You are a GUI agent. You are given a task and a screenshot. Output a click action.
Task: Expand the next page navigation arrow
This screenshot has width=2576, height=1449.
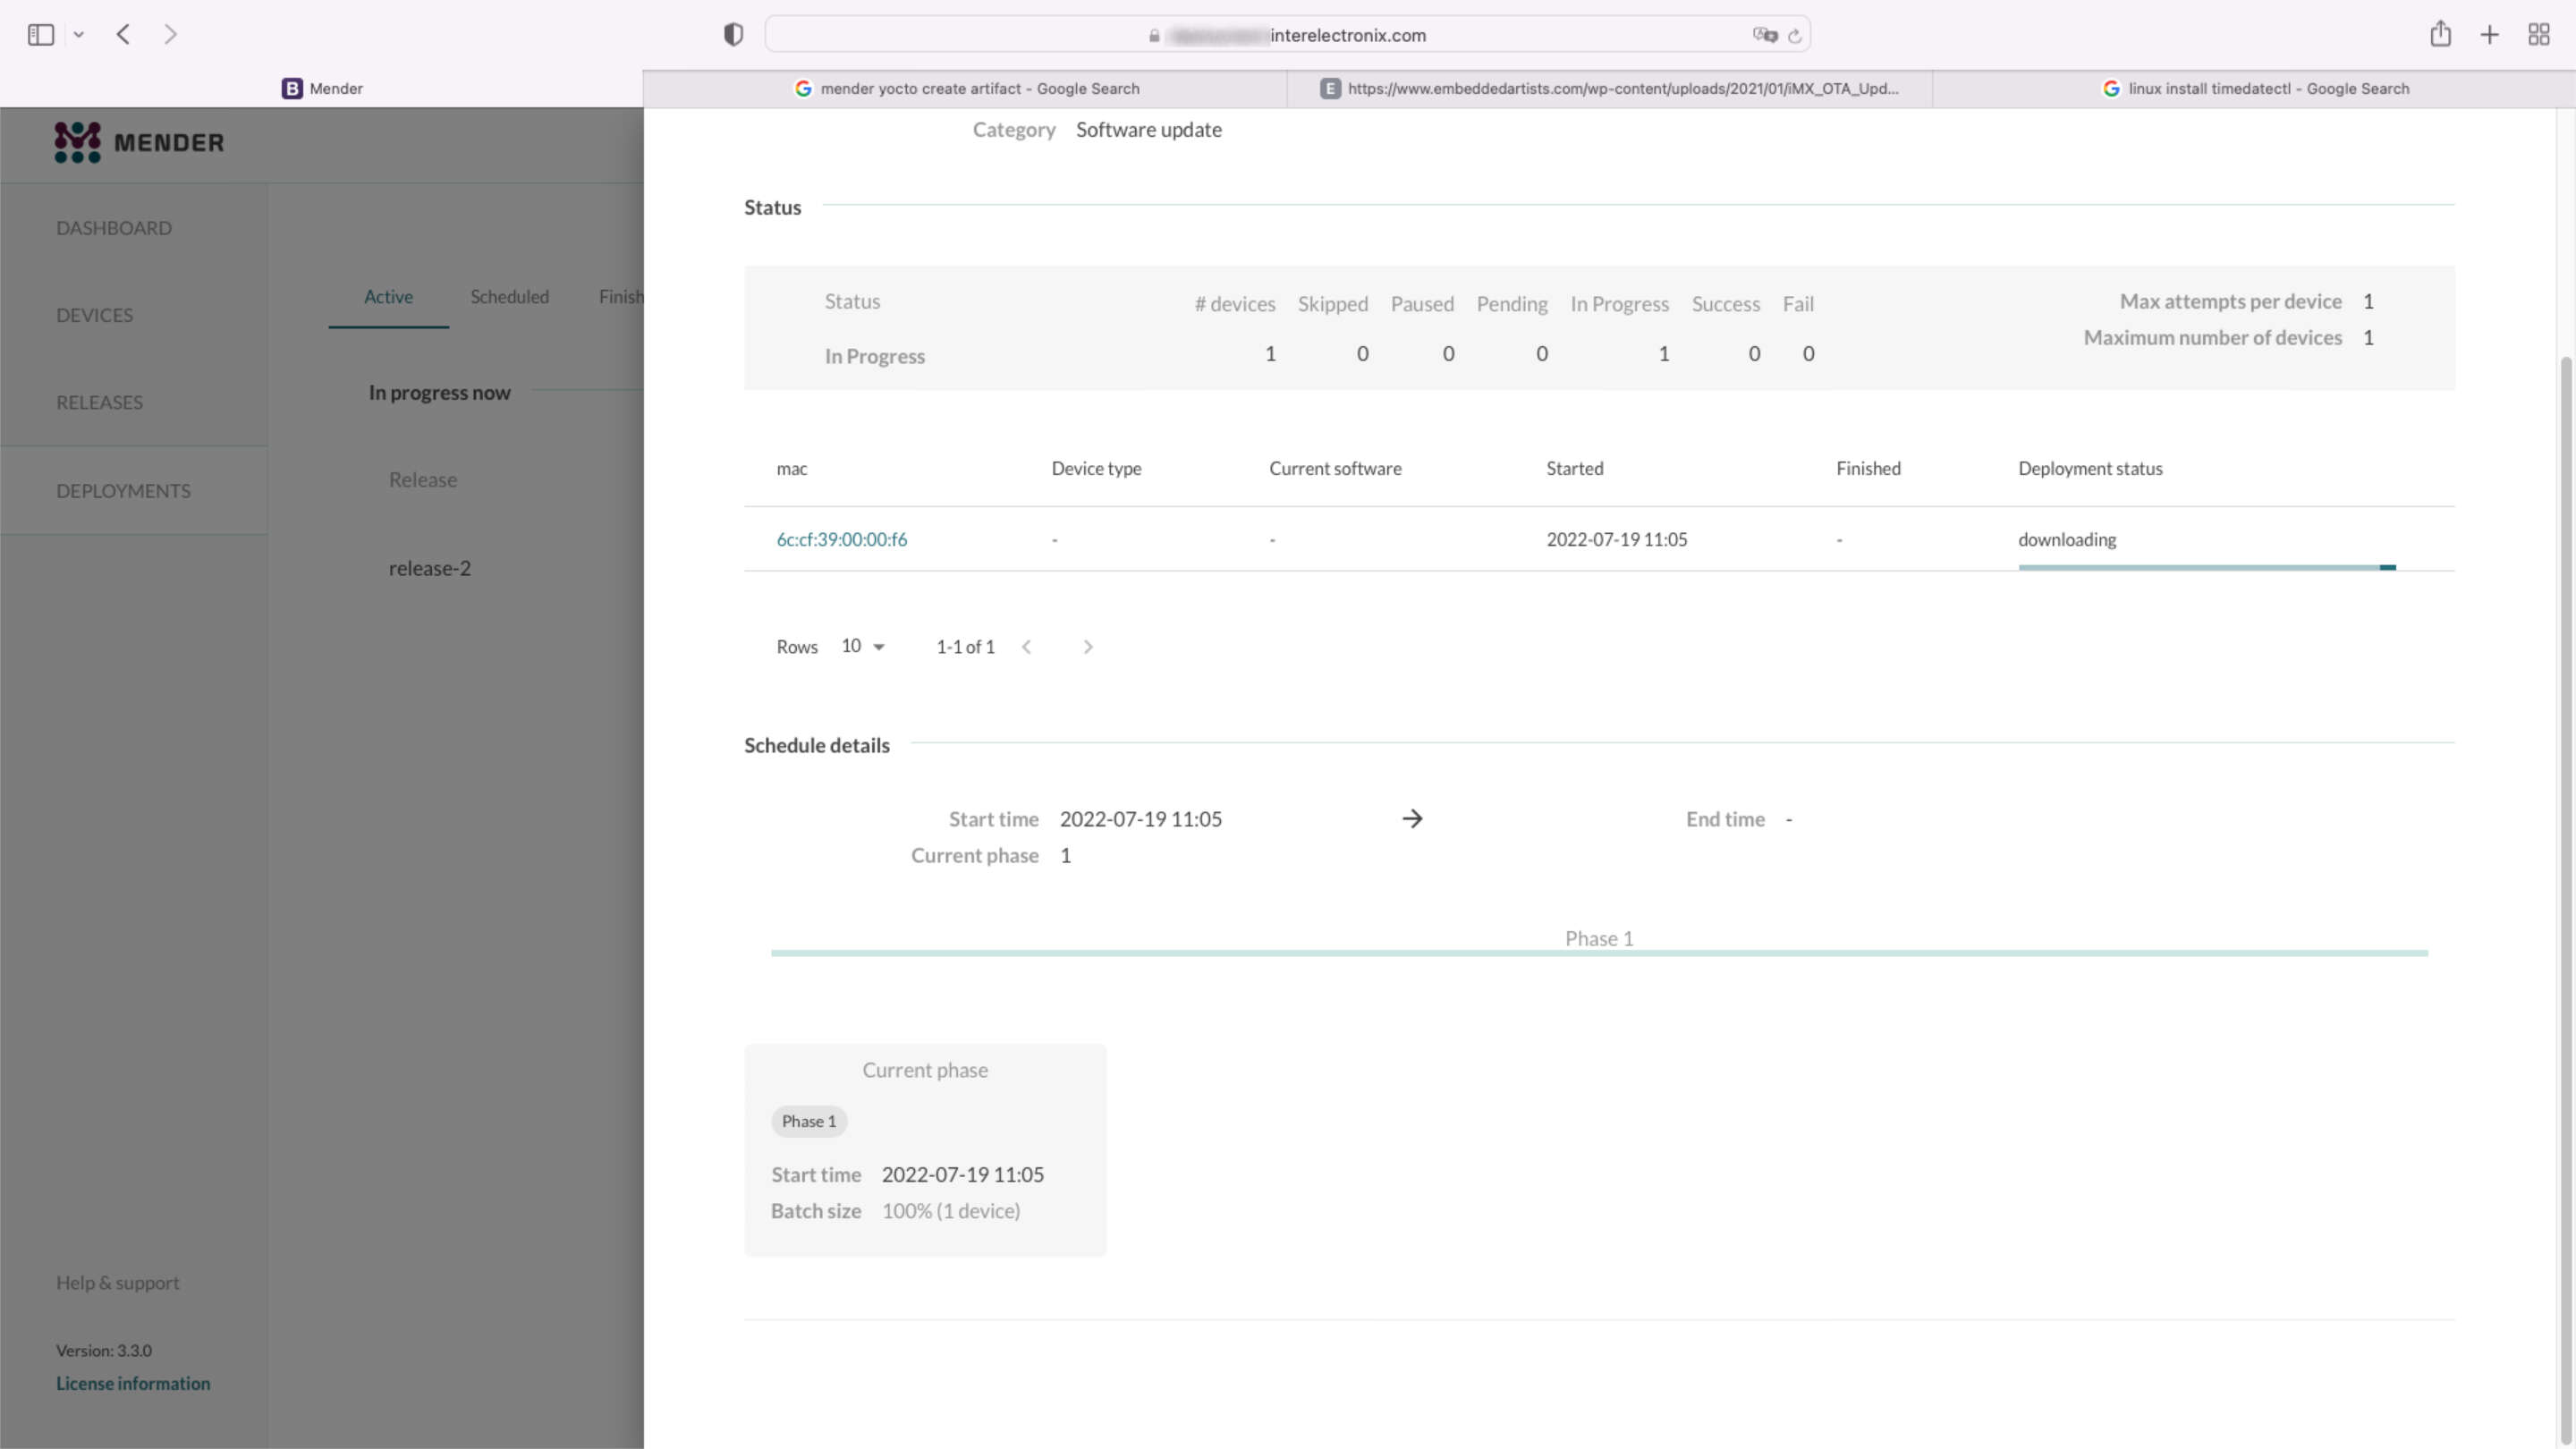tap(1088, 646)
